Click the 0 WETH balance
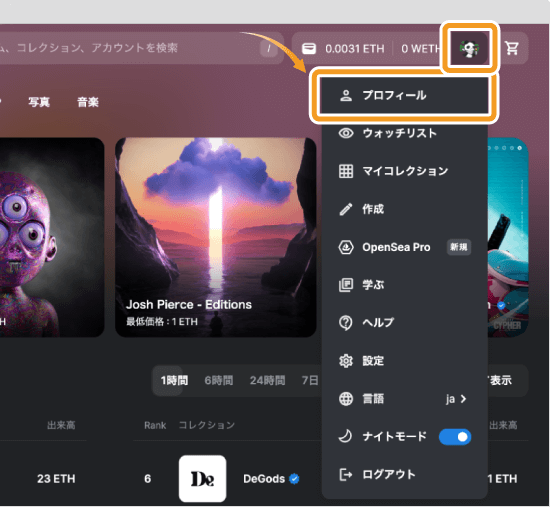Image resolution: width=550 pixels, height=507 pixels. (420, 48)
